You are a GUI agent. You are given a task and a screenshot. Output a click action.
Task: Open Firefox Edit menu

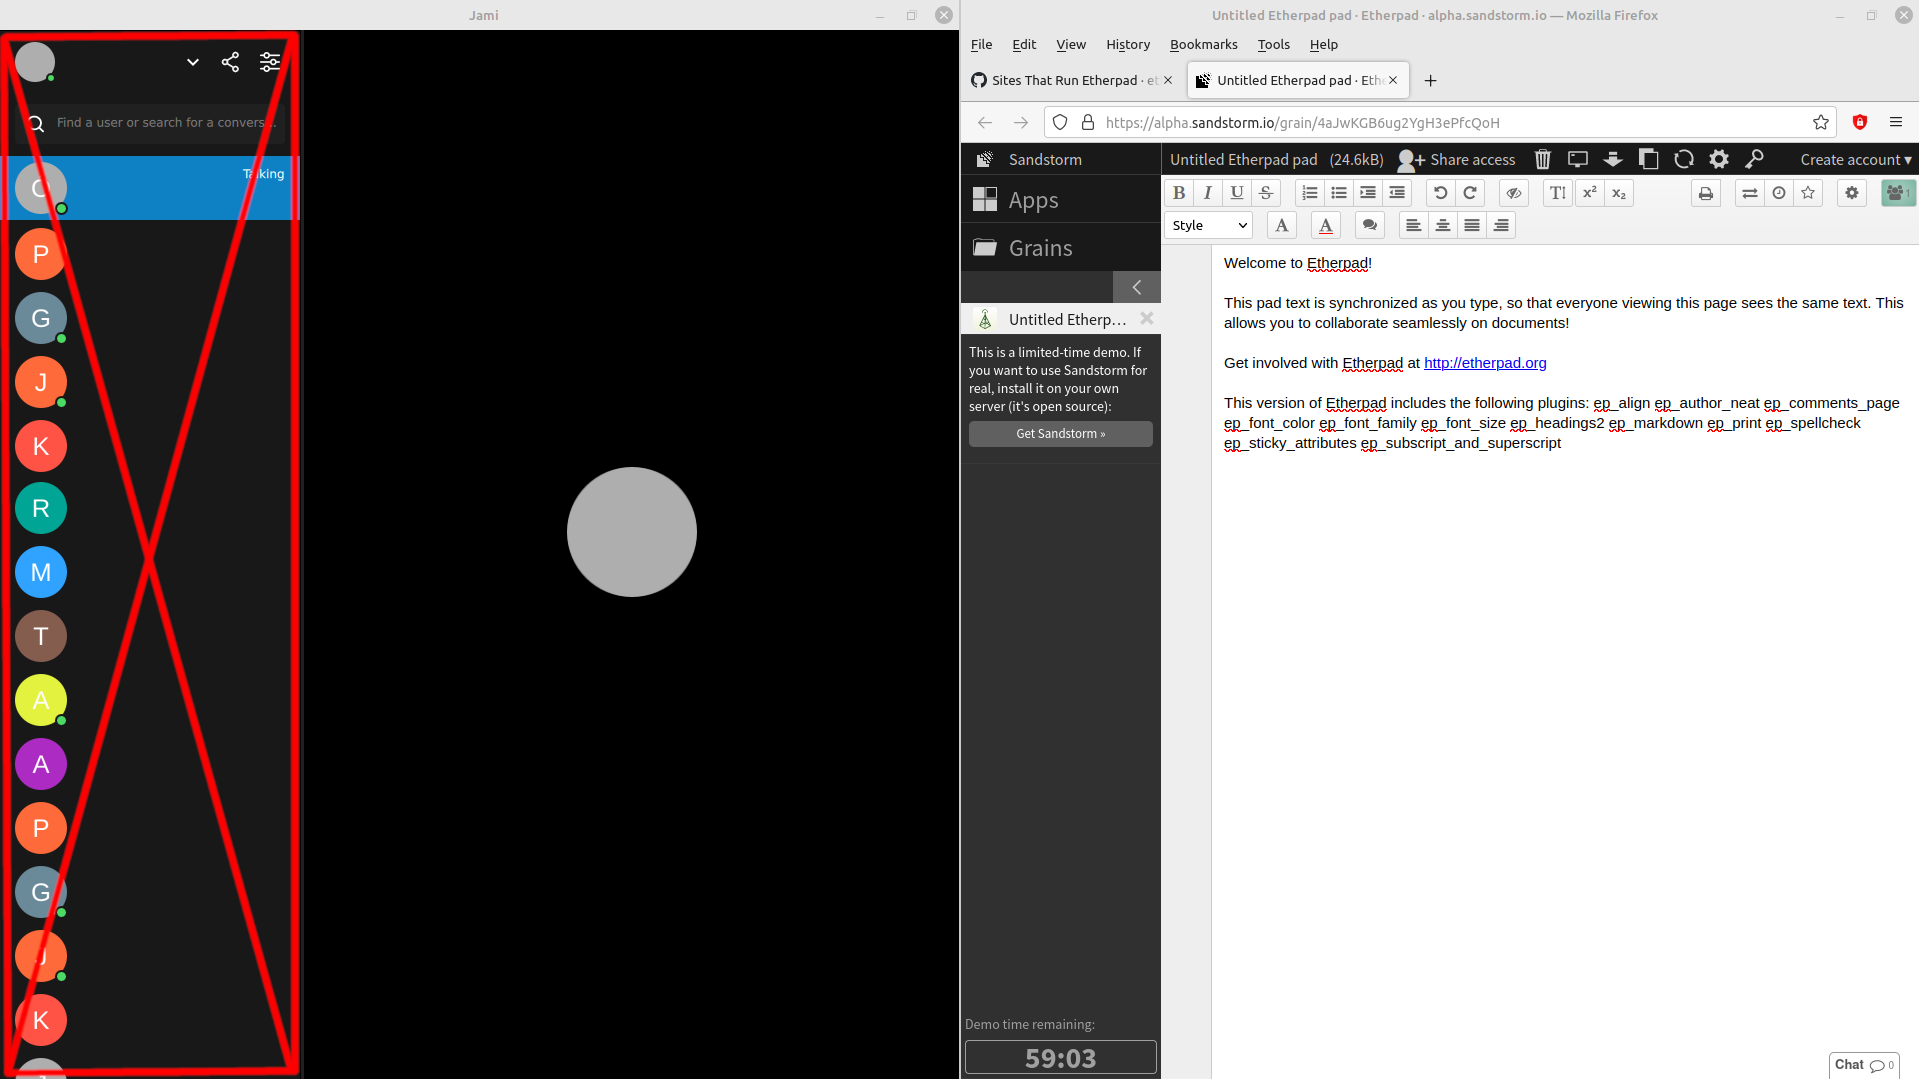(1024, 45)
